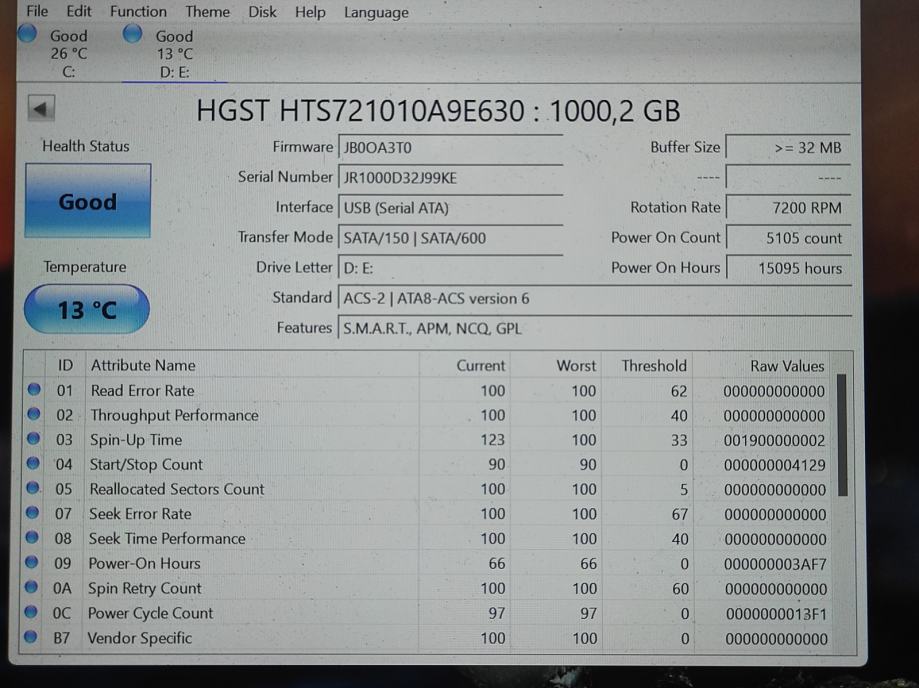Select the Power Cycle Count attribute name

coord(151,613)
